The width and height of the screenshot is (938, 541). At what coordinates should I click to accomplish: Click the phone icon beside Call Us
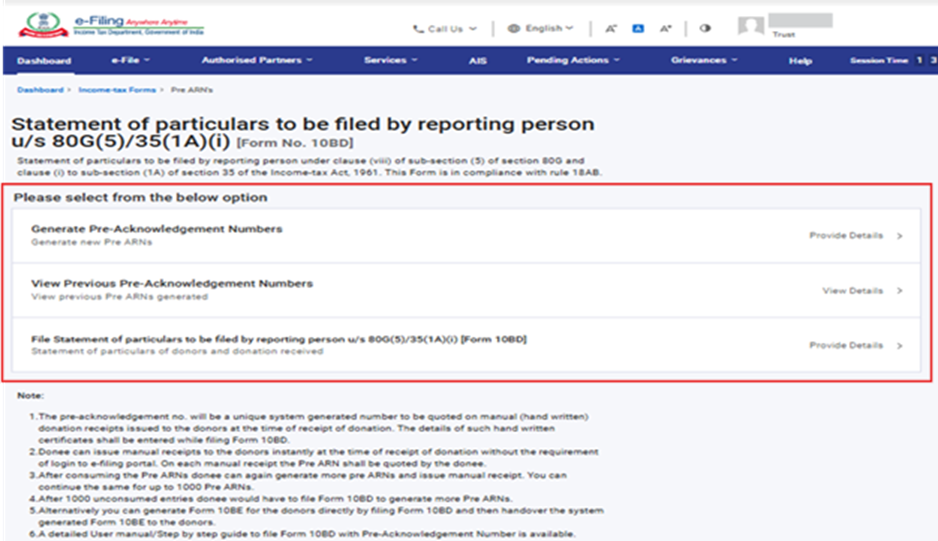pos(418,29)
